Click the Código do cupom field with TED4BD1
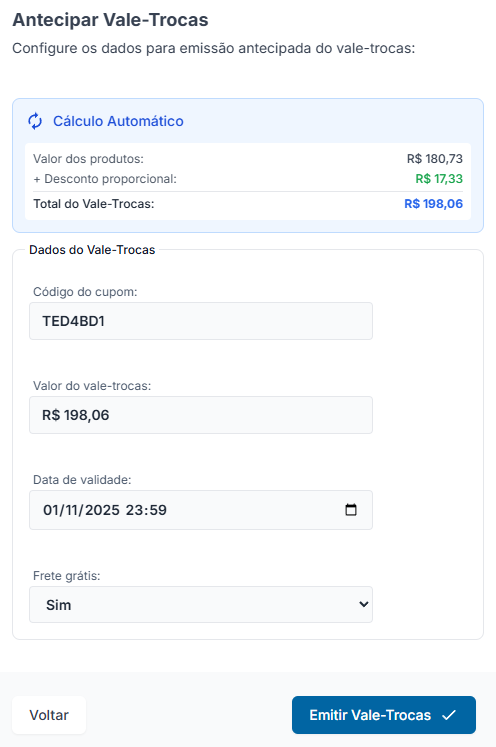The height and width of the screenshot is (747, 496). tap(201, 321)
